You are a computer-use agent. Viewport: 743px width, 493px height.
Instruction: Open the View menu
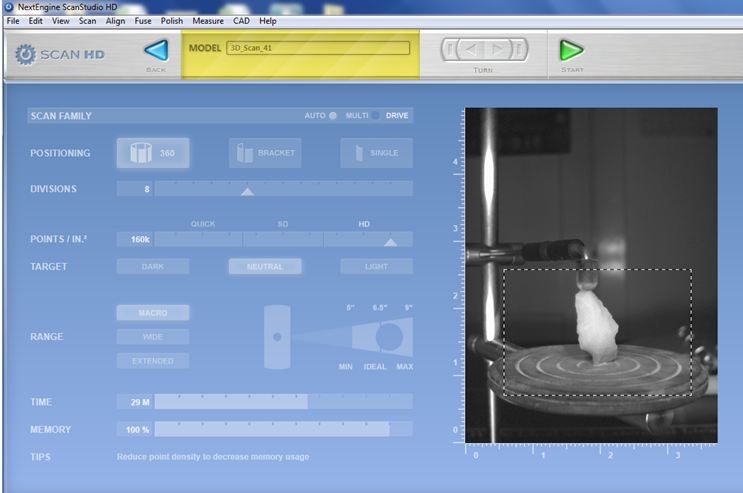pyautogui.click(x=61, y=21)
